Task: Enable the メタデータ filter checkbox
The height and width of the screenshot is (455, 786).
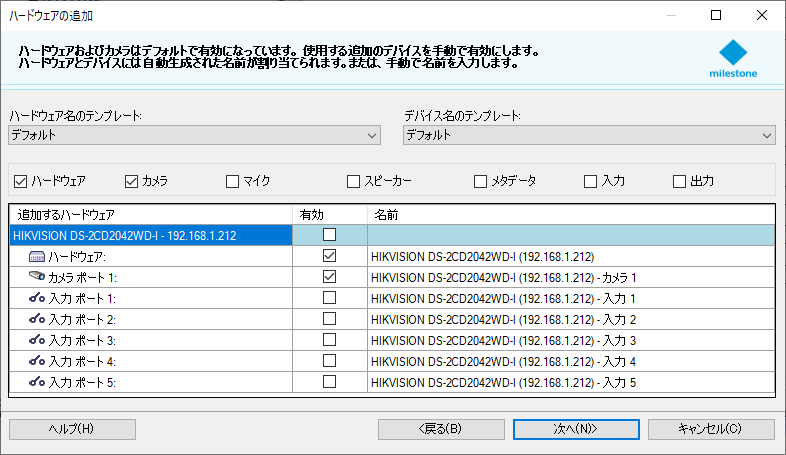Action: [480, 181]
